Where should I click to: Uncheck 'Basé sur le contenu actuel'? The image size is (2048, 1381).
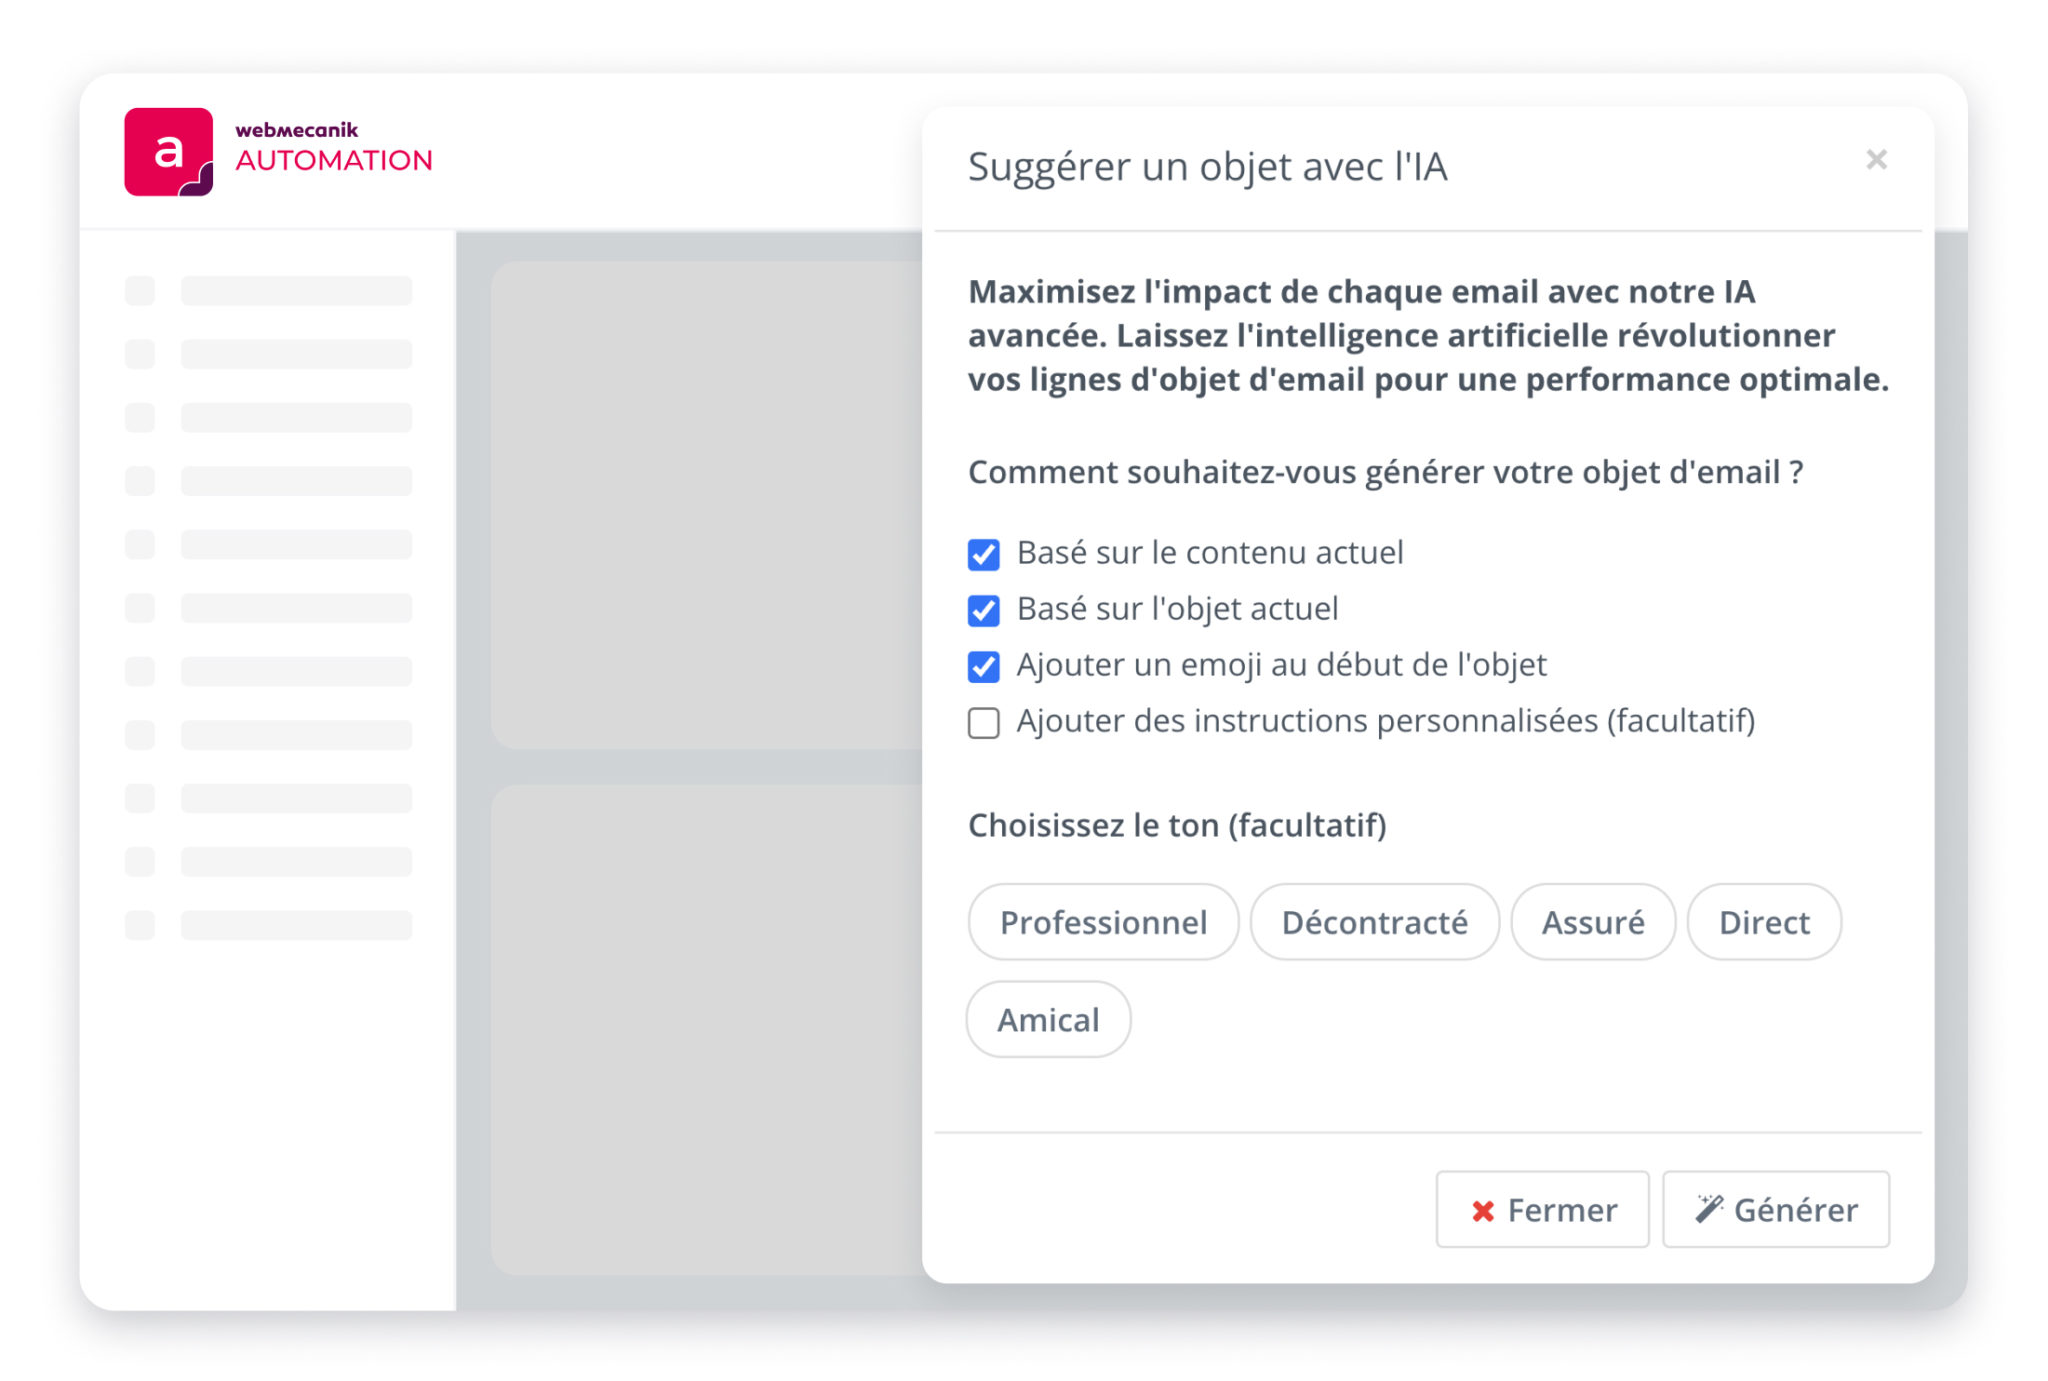(984, 554)
